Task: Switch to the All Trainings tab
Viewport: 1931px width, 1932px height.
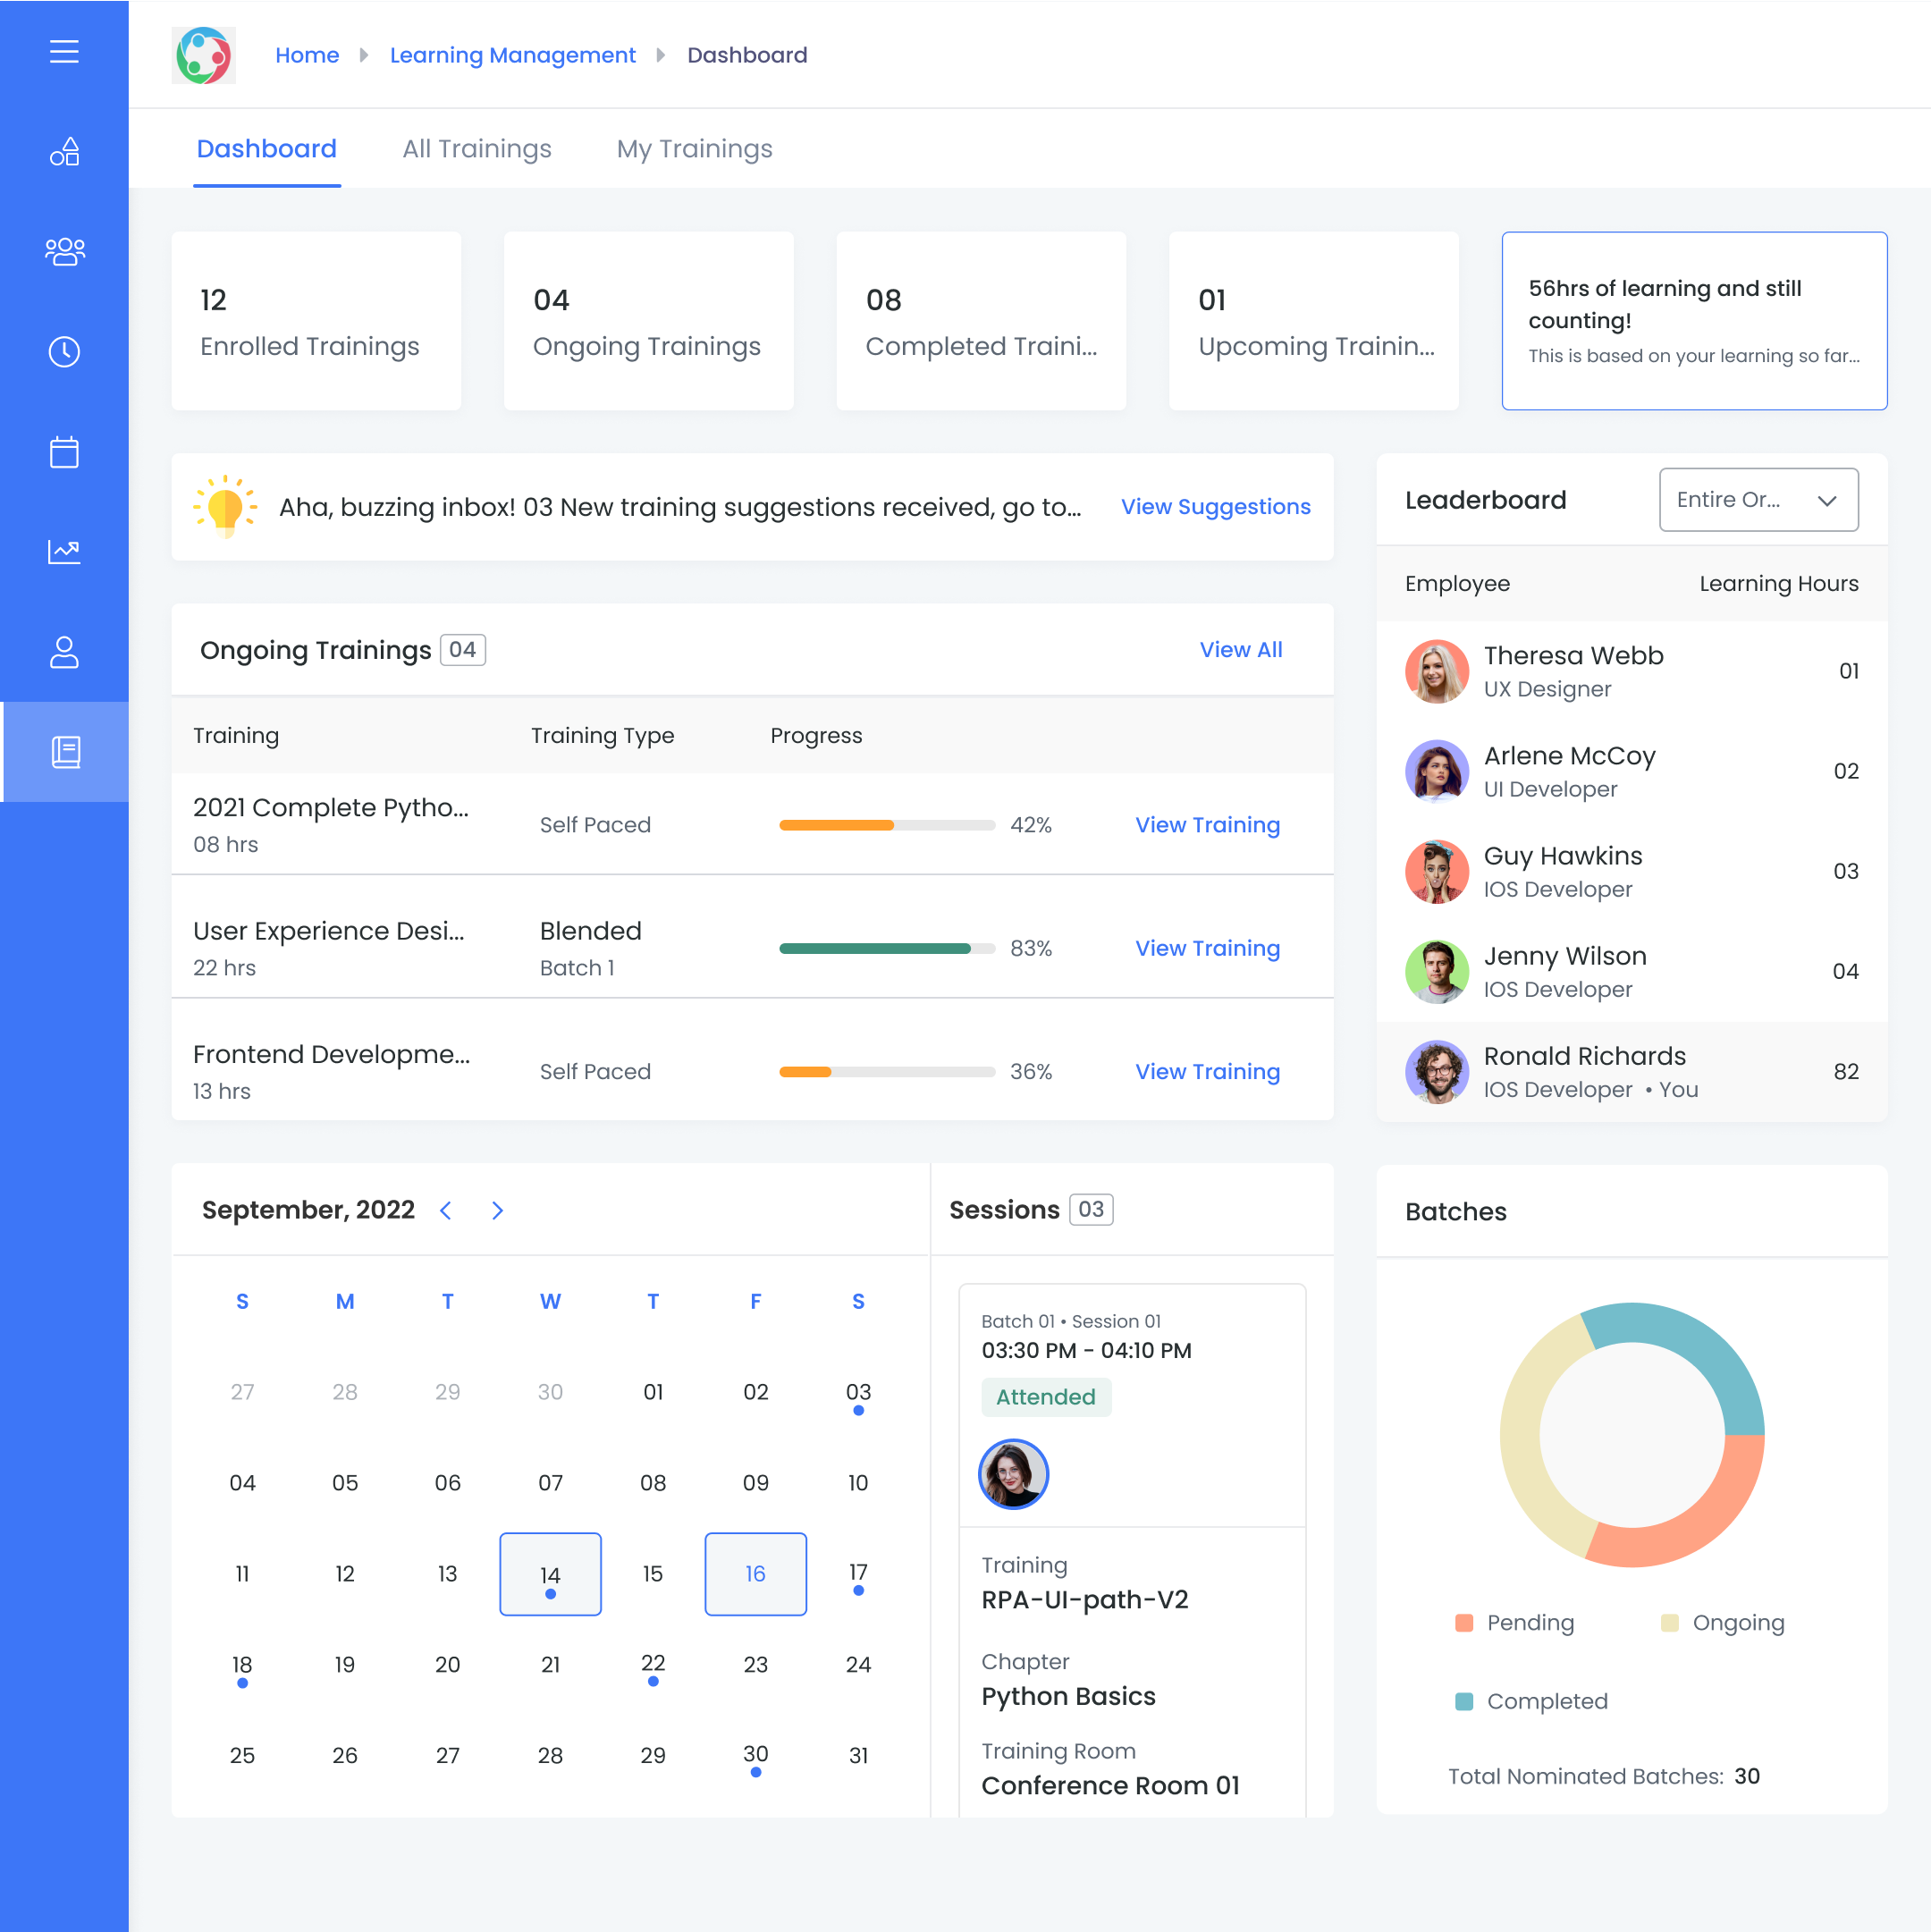Action: [x=476, y=149]
